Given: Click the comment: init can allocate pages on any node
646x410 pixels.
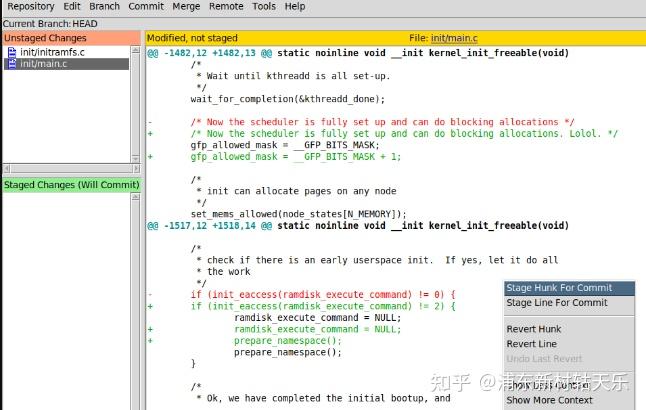Looking at the screenshot, I should coord(296,191).
